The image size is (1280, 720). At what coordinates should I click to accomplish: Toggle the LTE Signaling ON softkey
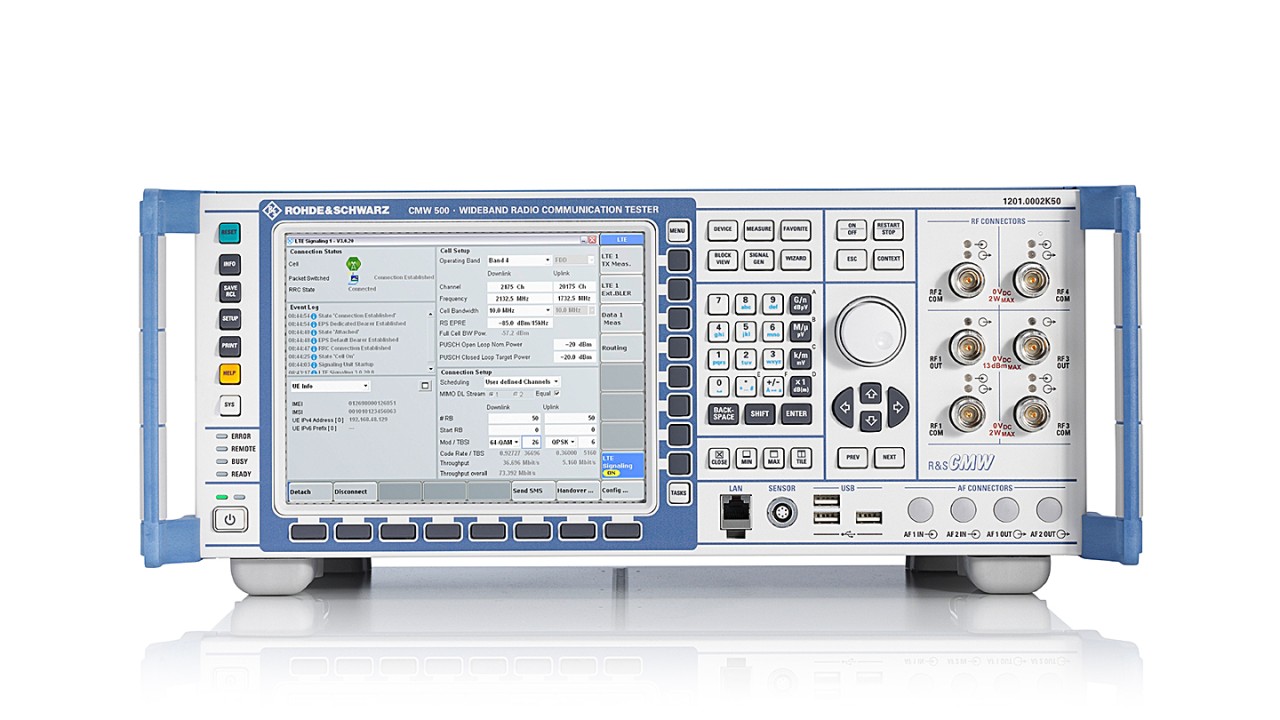pos(622,466)
